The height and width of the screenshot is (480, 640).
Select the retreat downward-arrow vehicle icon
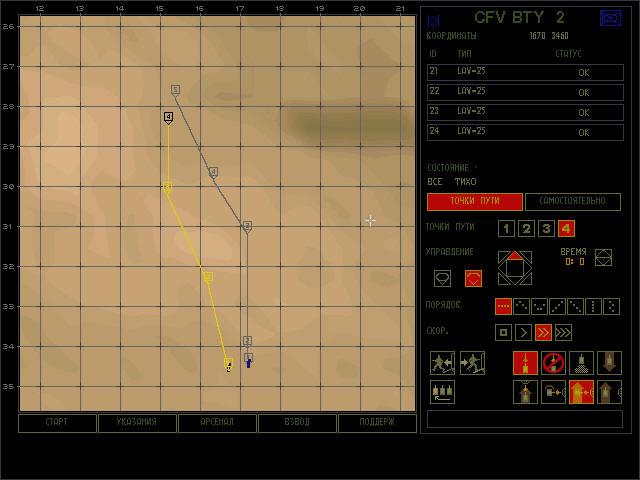click(609, 363)
